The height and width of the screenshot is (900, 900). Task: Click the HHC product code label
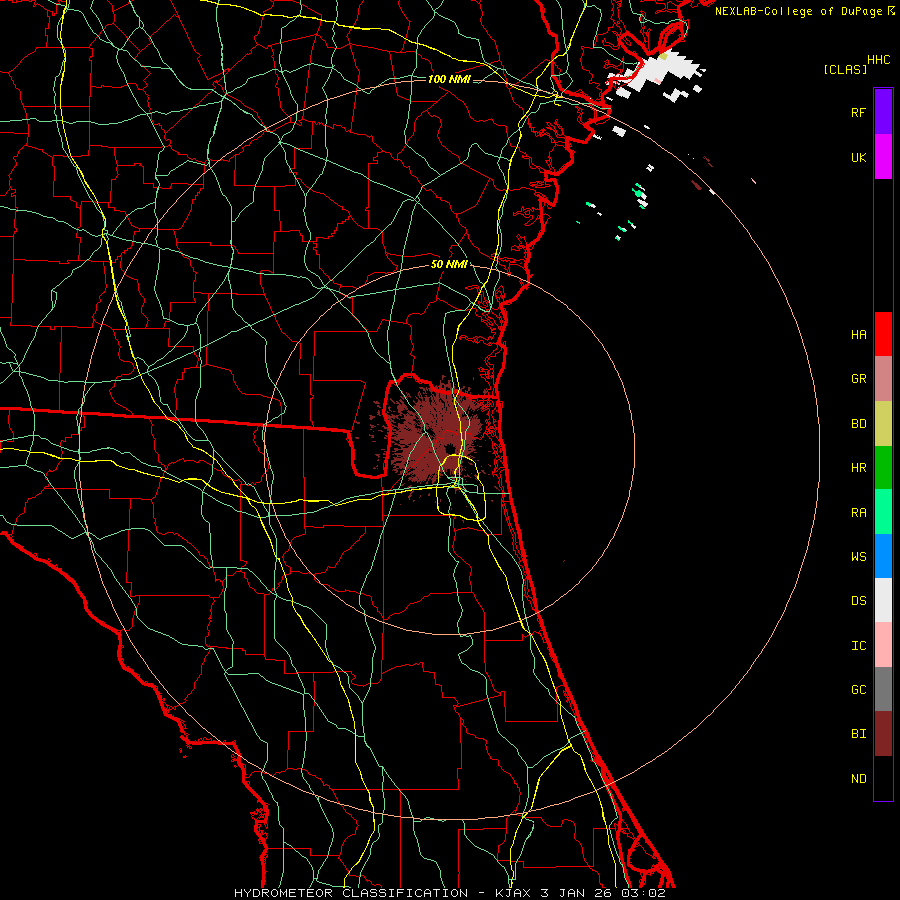coord(879,60)
